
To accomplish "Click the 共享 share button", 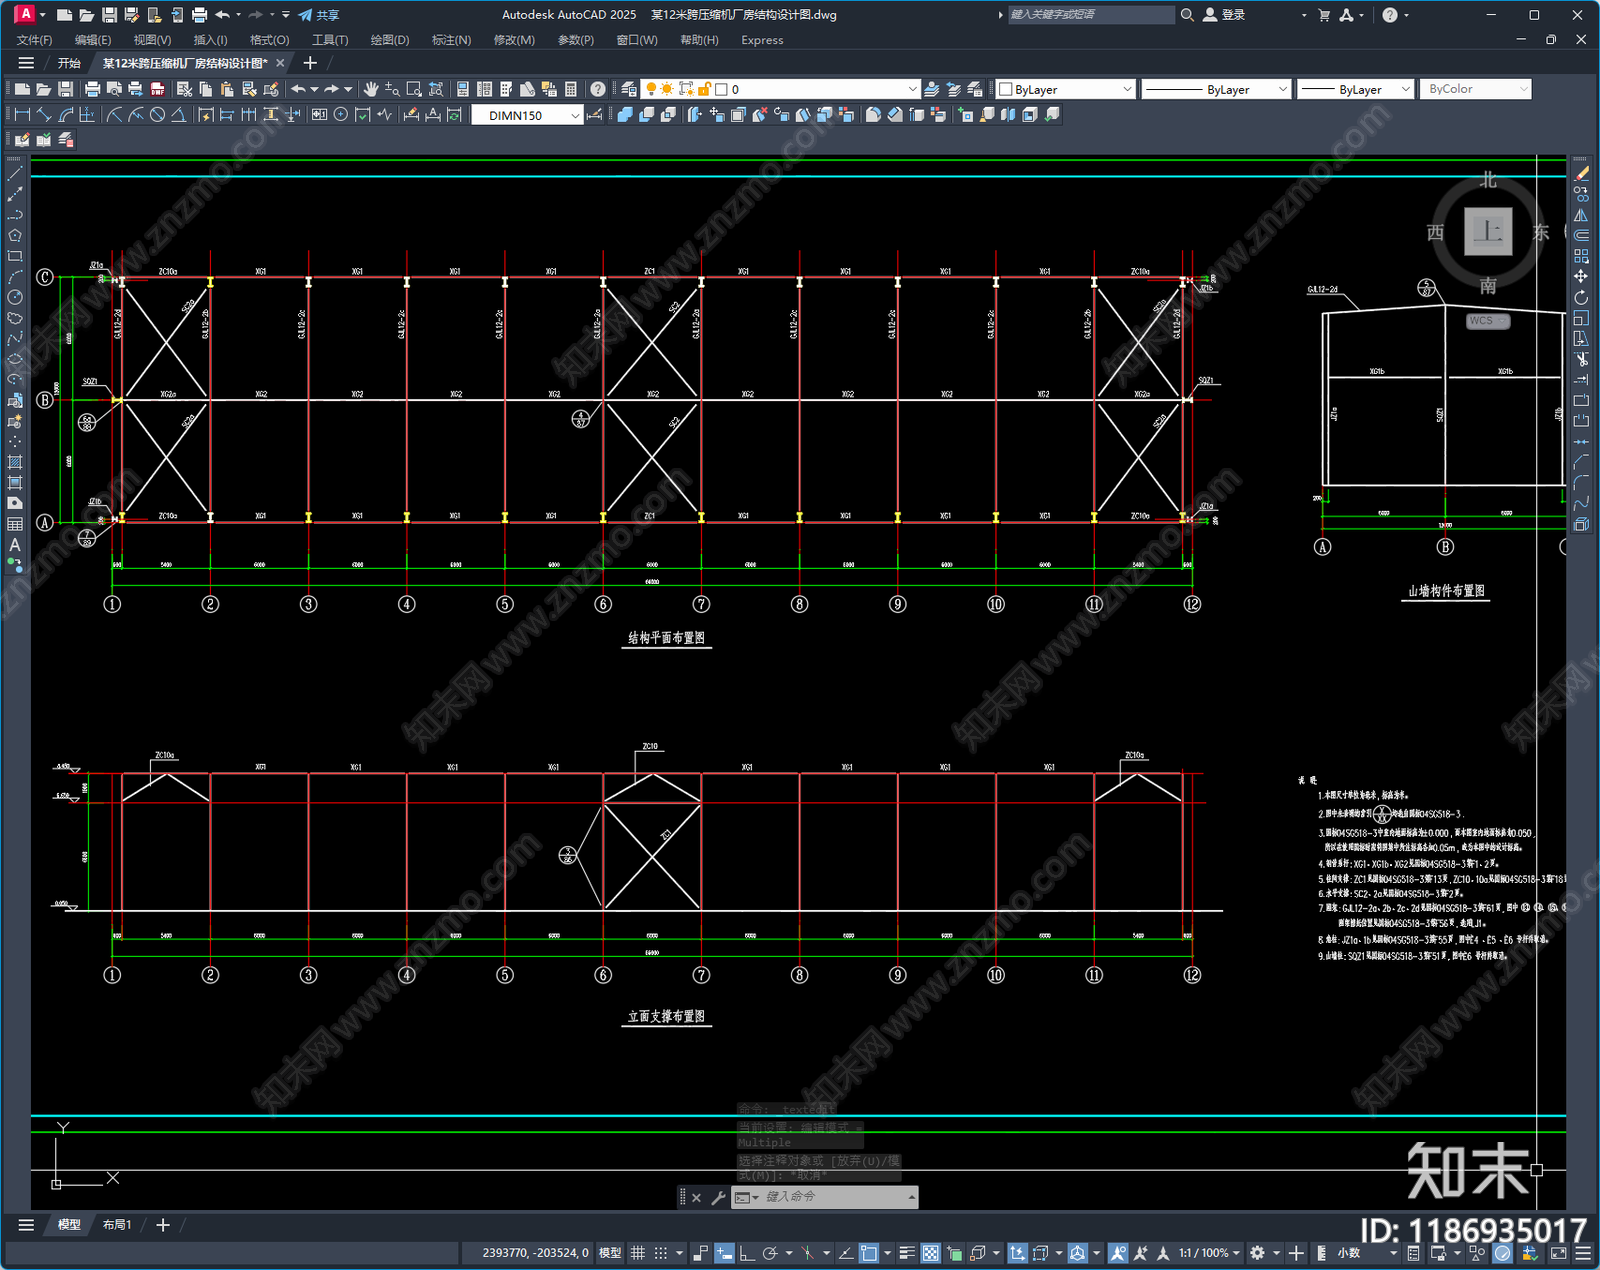I will pyautogui.click(x=319, y=15).
